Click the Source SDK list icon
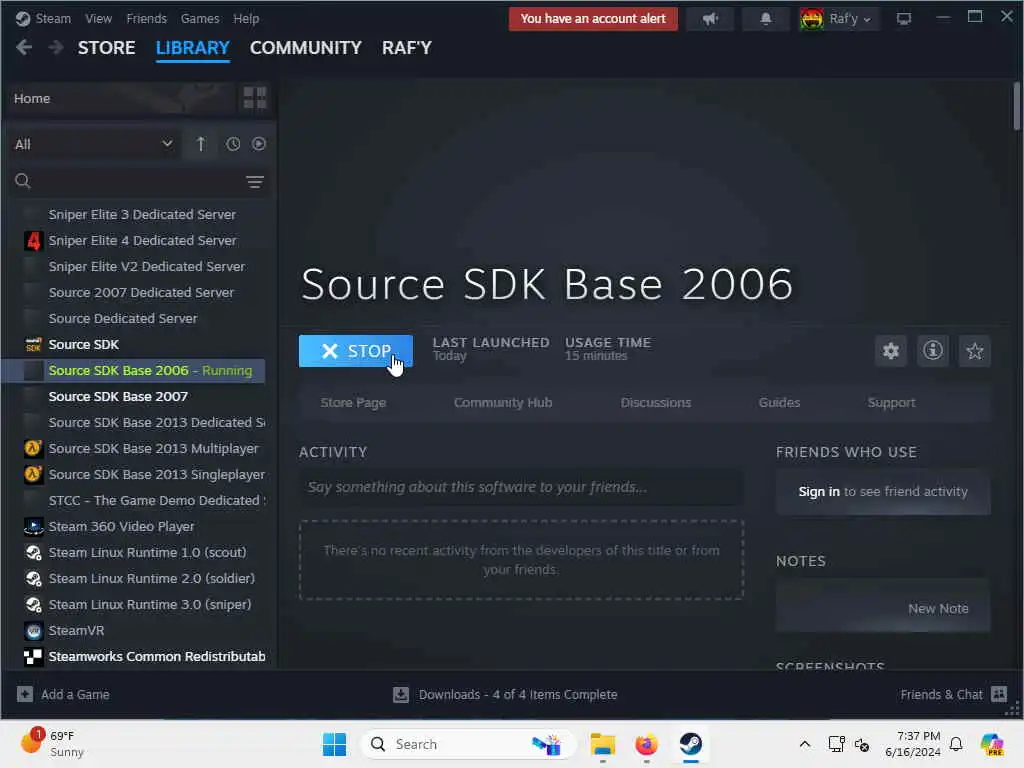This screenshot has width=1024, height=768. point(33,345)
